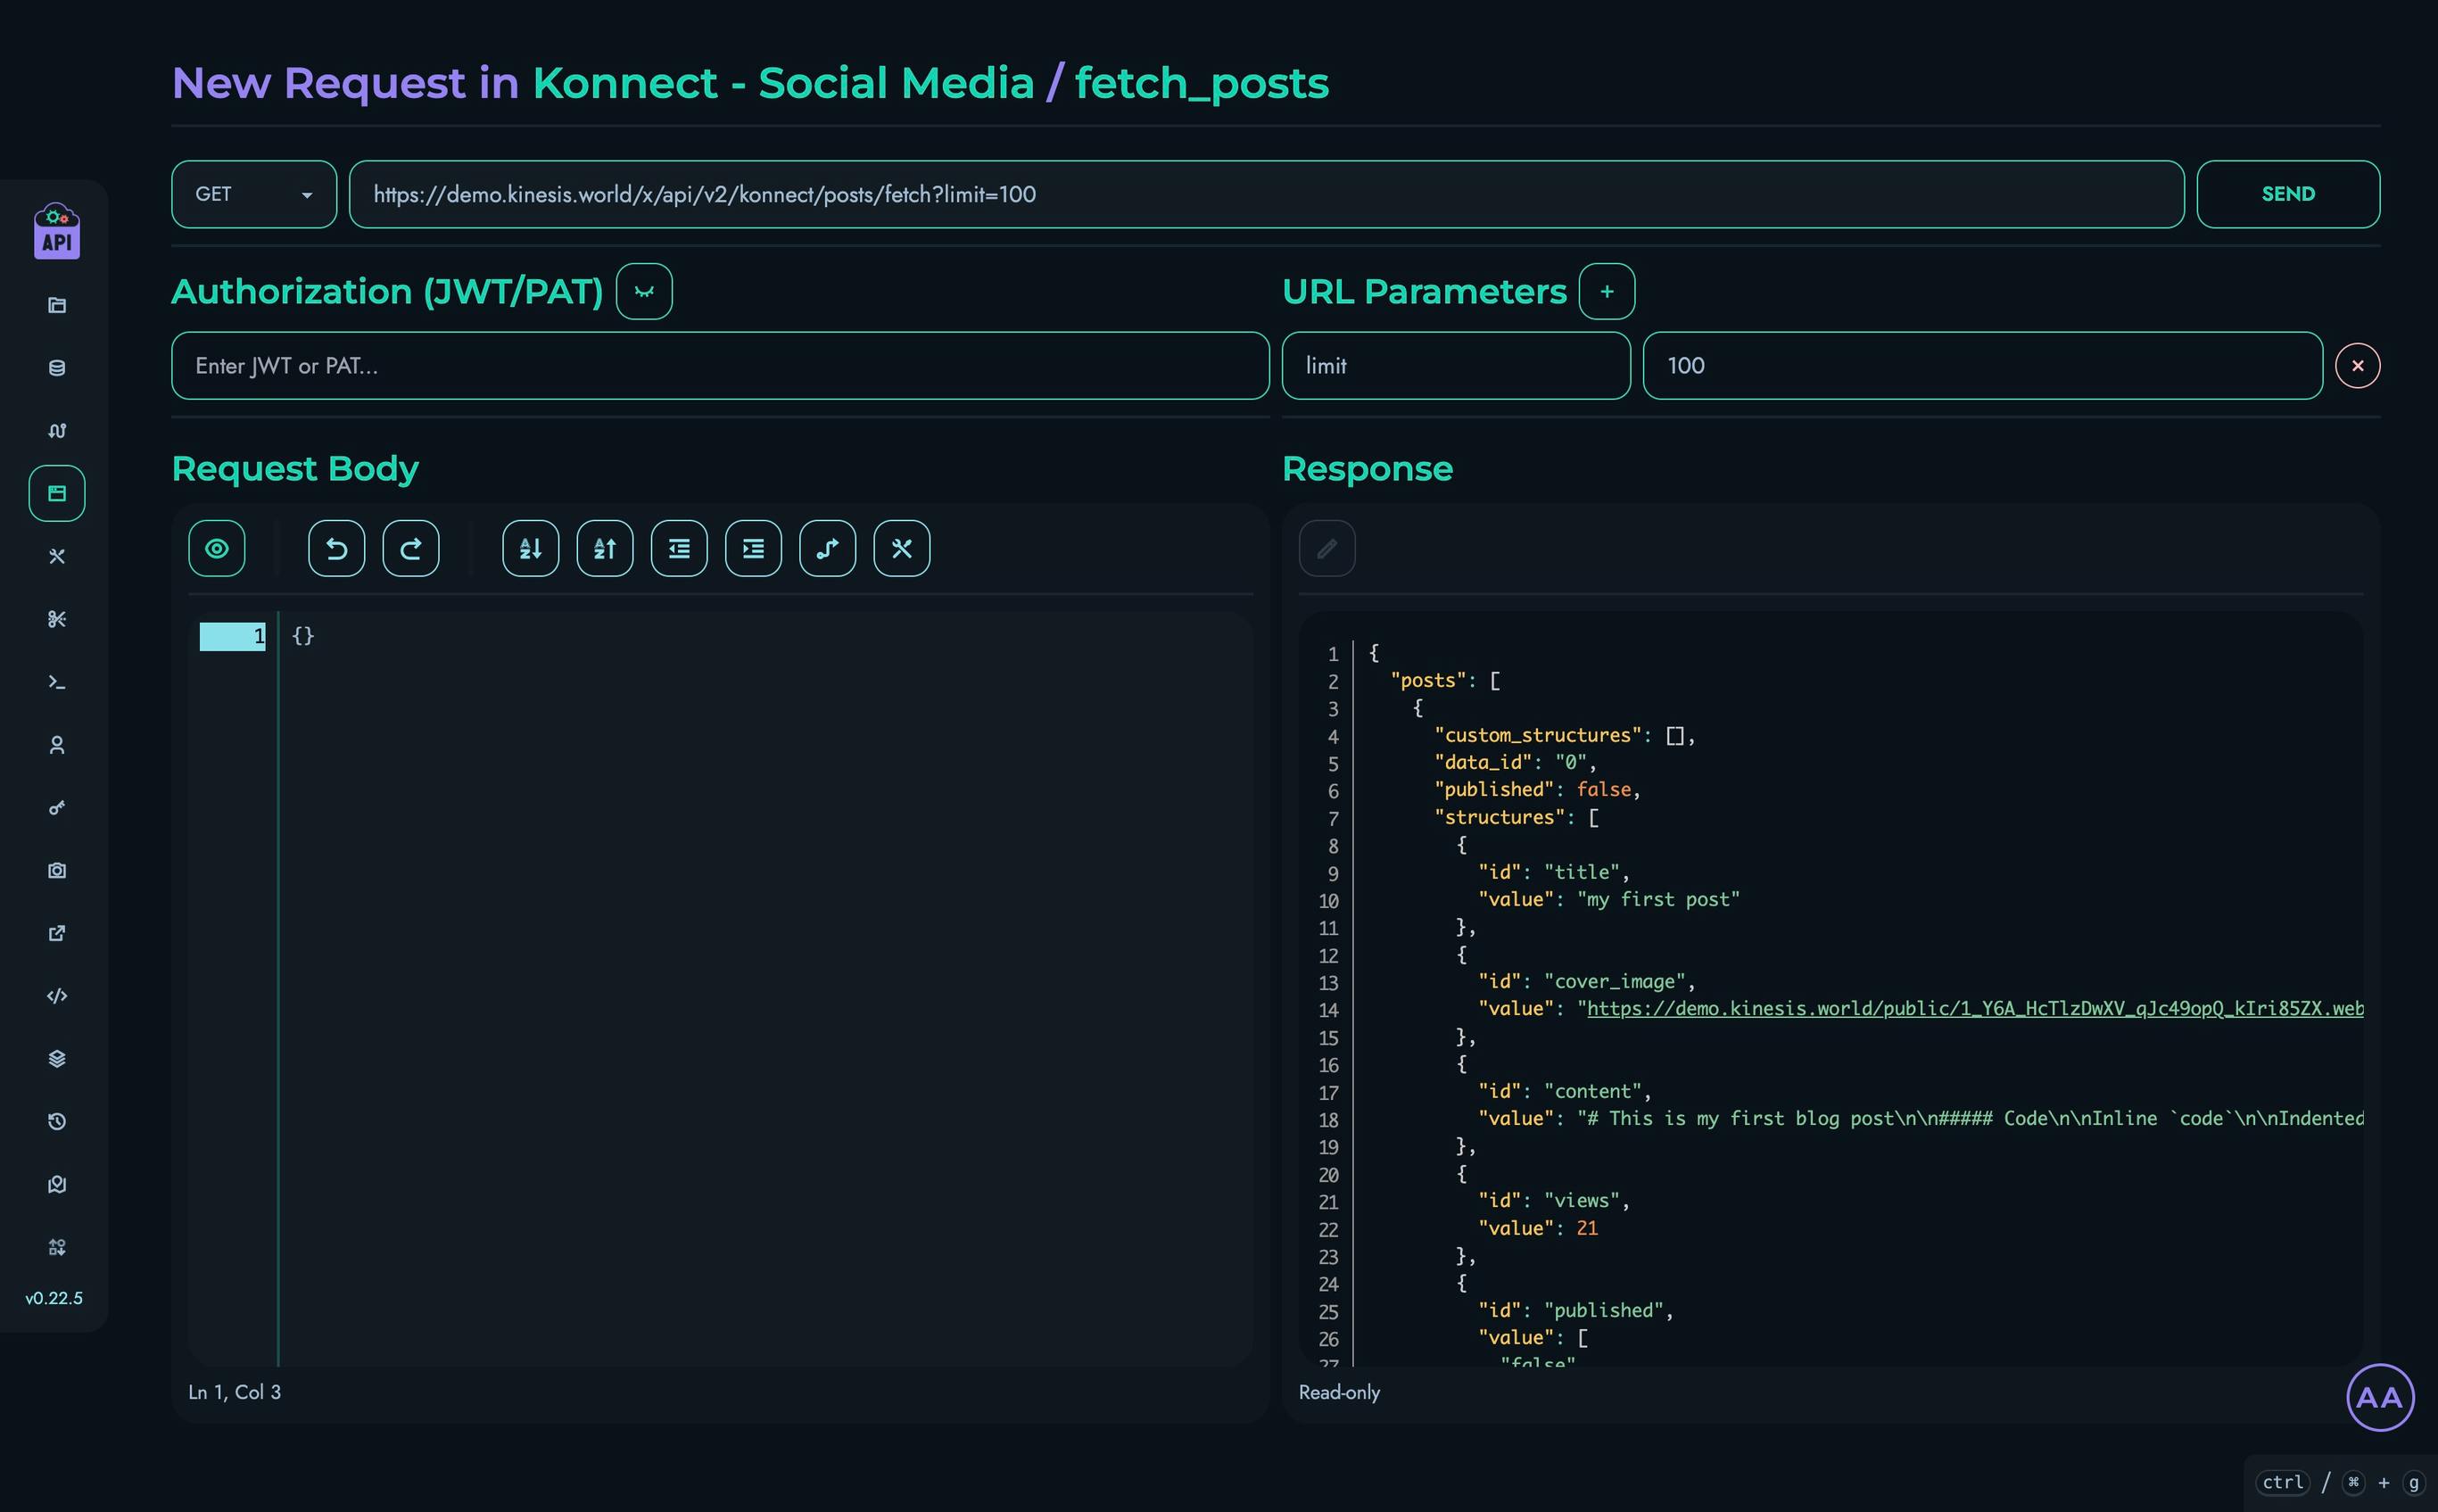This screenshot has height=1512, width=2438.
Task: Click the "custom_structures" key
Action: [1538, 735]
